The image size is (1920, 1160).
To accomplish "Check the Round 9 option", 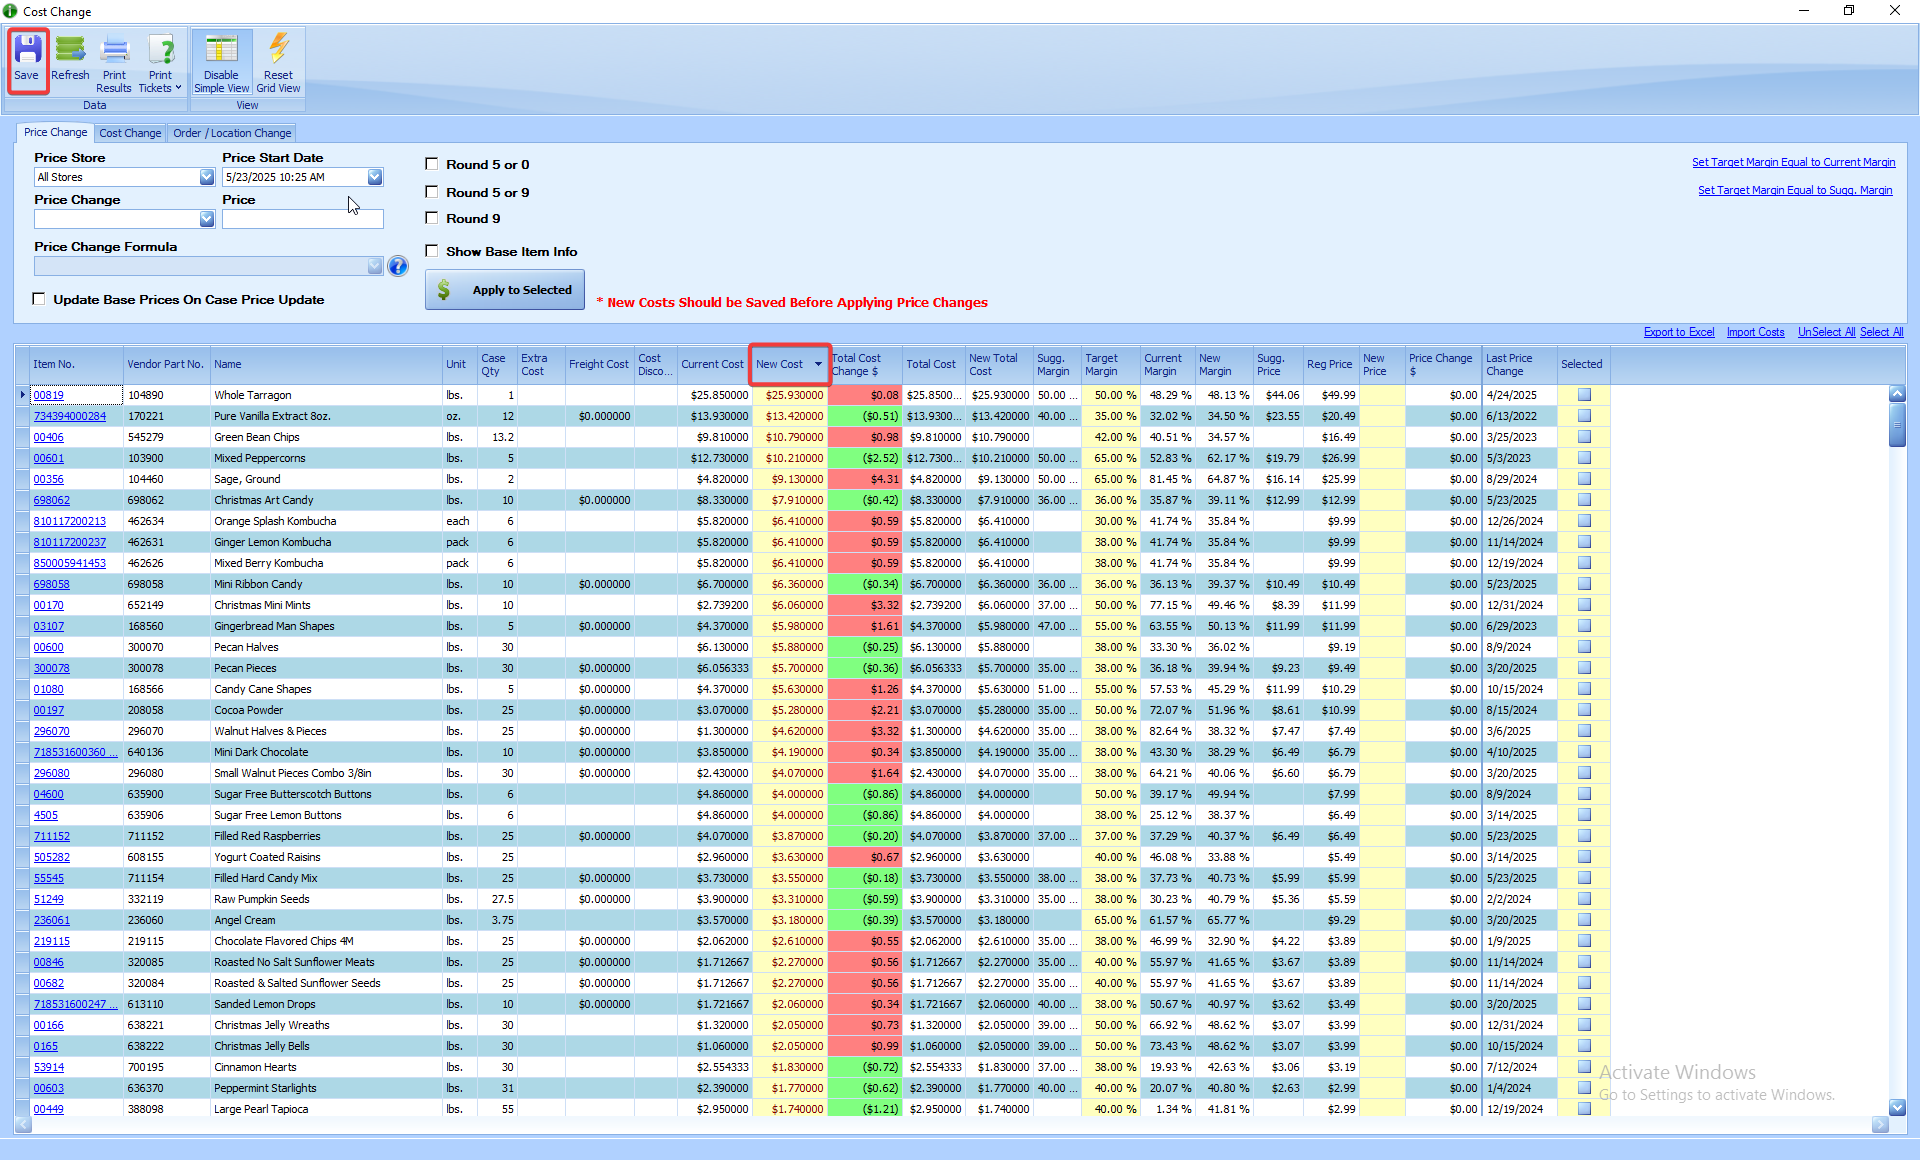I will pyautogui.click(x=432, y=218).
